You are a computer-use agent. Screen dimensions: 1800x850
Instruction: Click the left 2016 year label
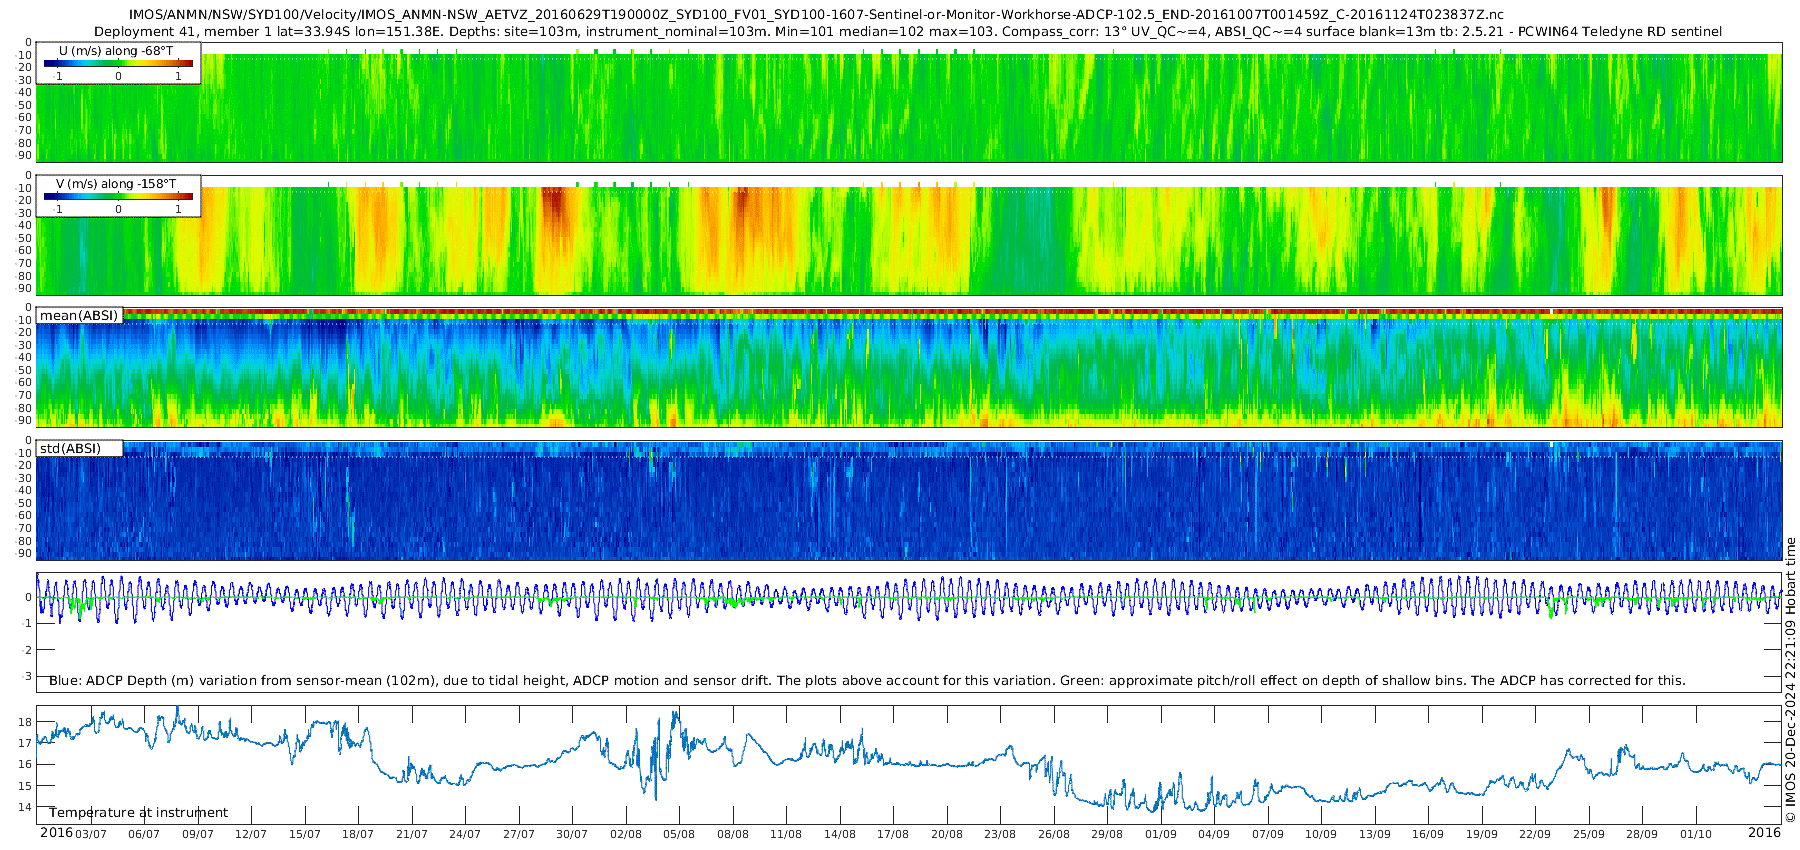point(55,833)
